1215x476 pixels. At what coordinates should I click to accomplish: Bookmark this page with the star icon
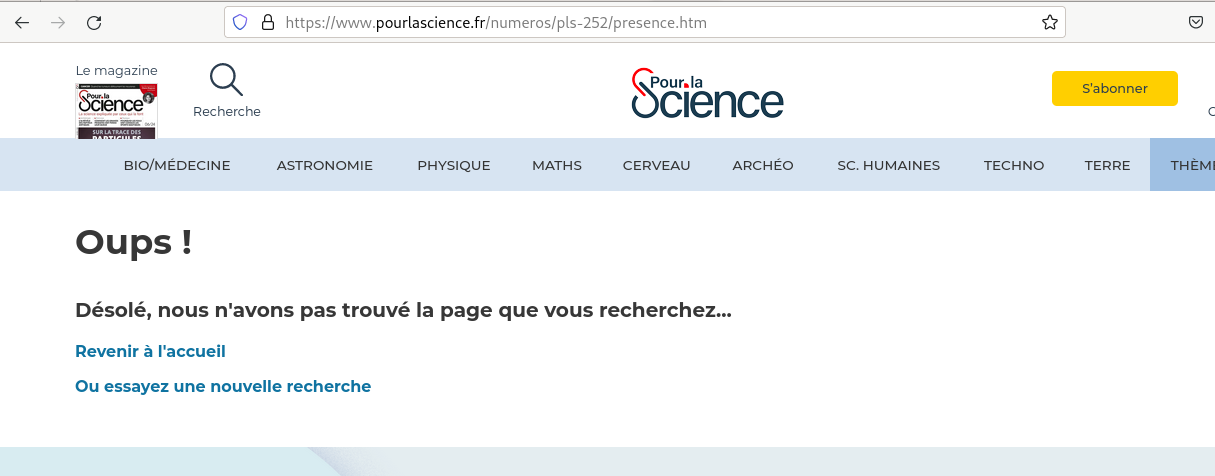[1050, 22]
